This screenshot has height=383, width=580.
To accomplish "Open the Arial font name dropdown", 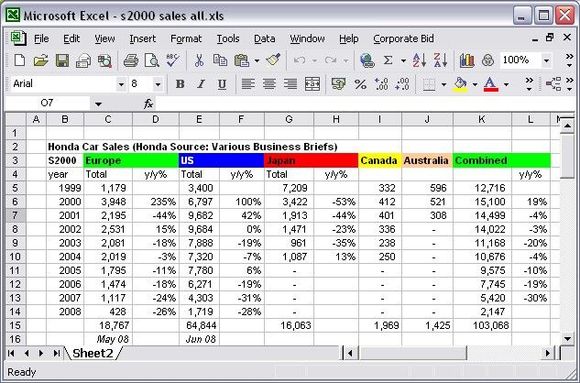I will (x=121, y=84).
